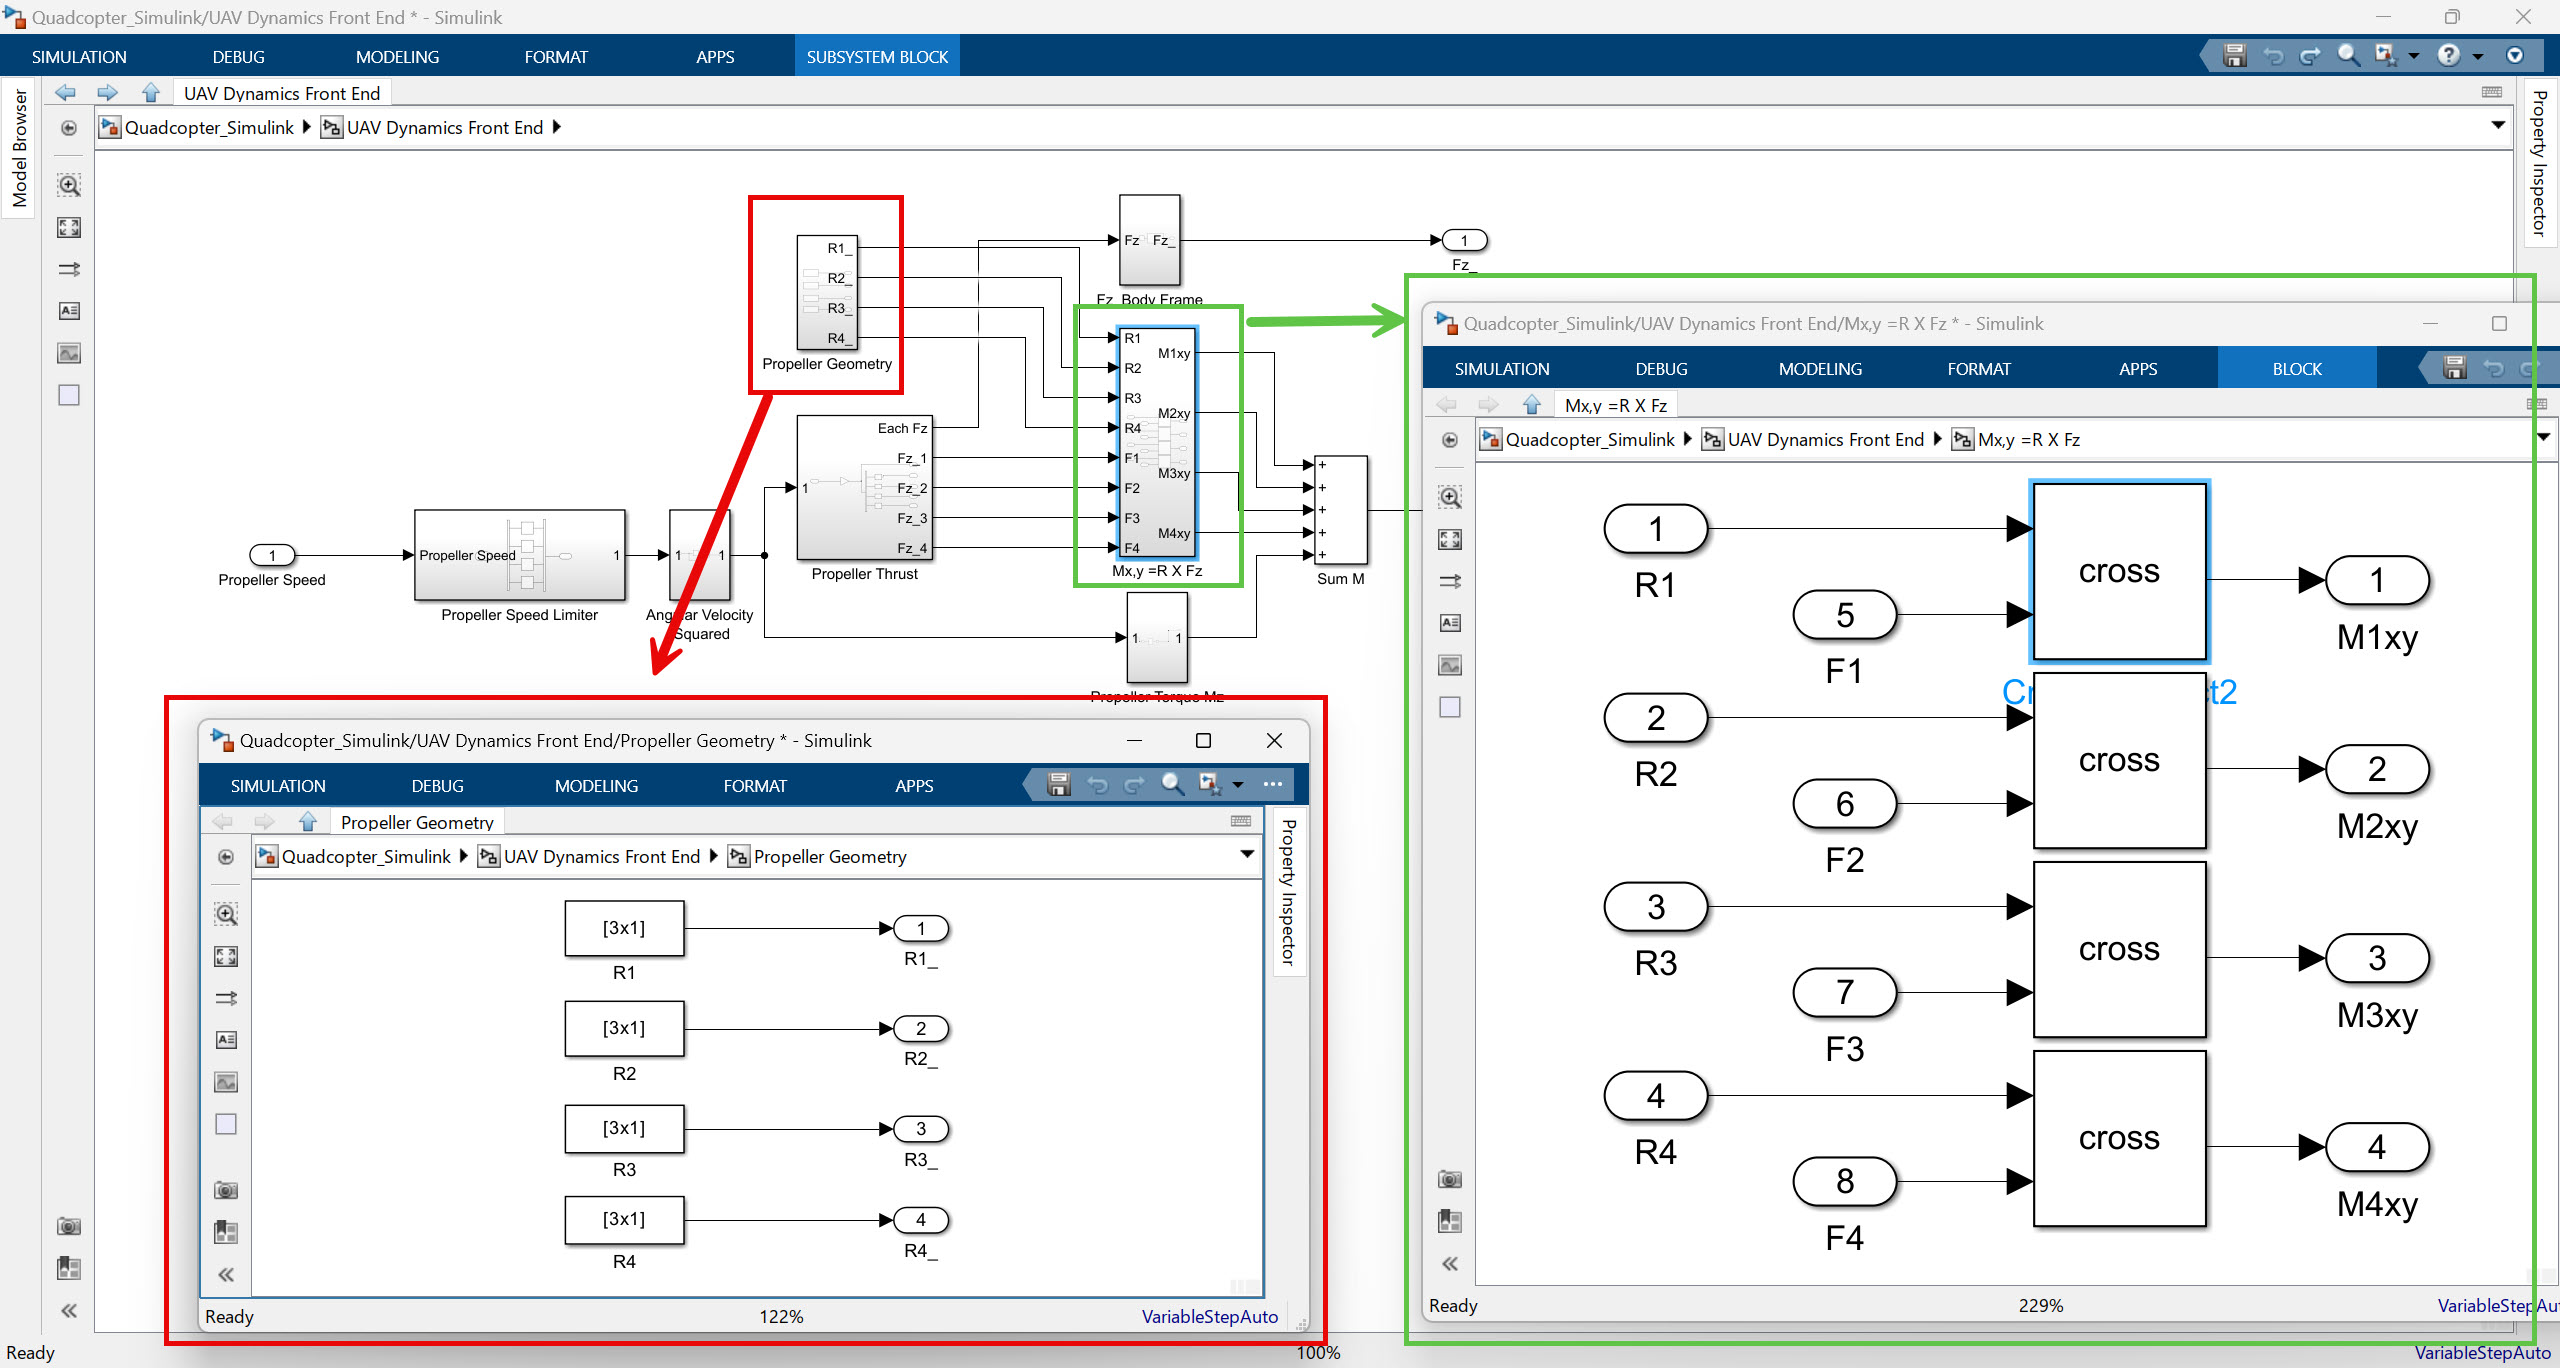This screenshot has width=2560, height=1368.
Task: Select the Image tool in the main palette
Action: [68, 353]
